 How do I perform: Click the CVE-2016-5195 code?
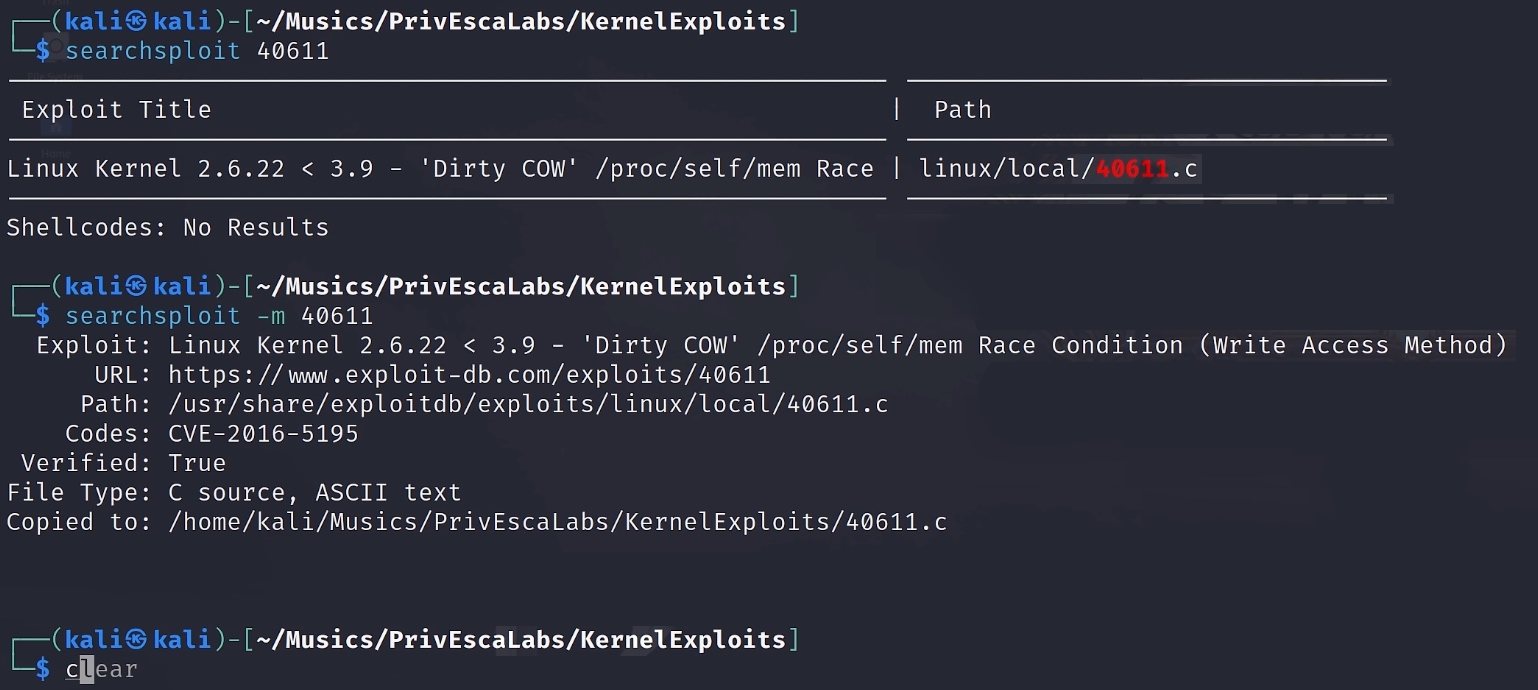point(263,434)
